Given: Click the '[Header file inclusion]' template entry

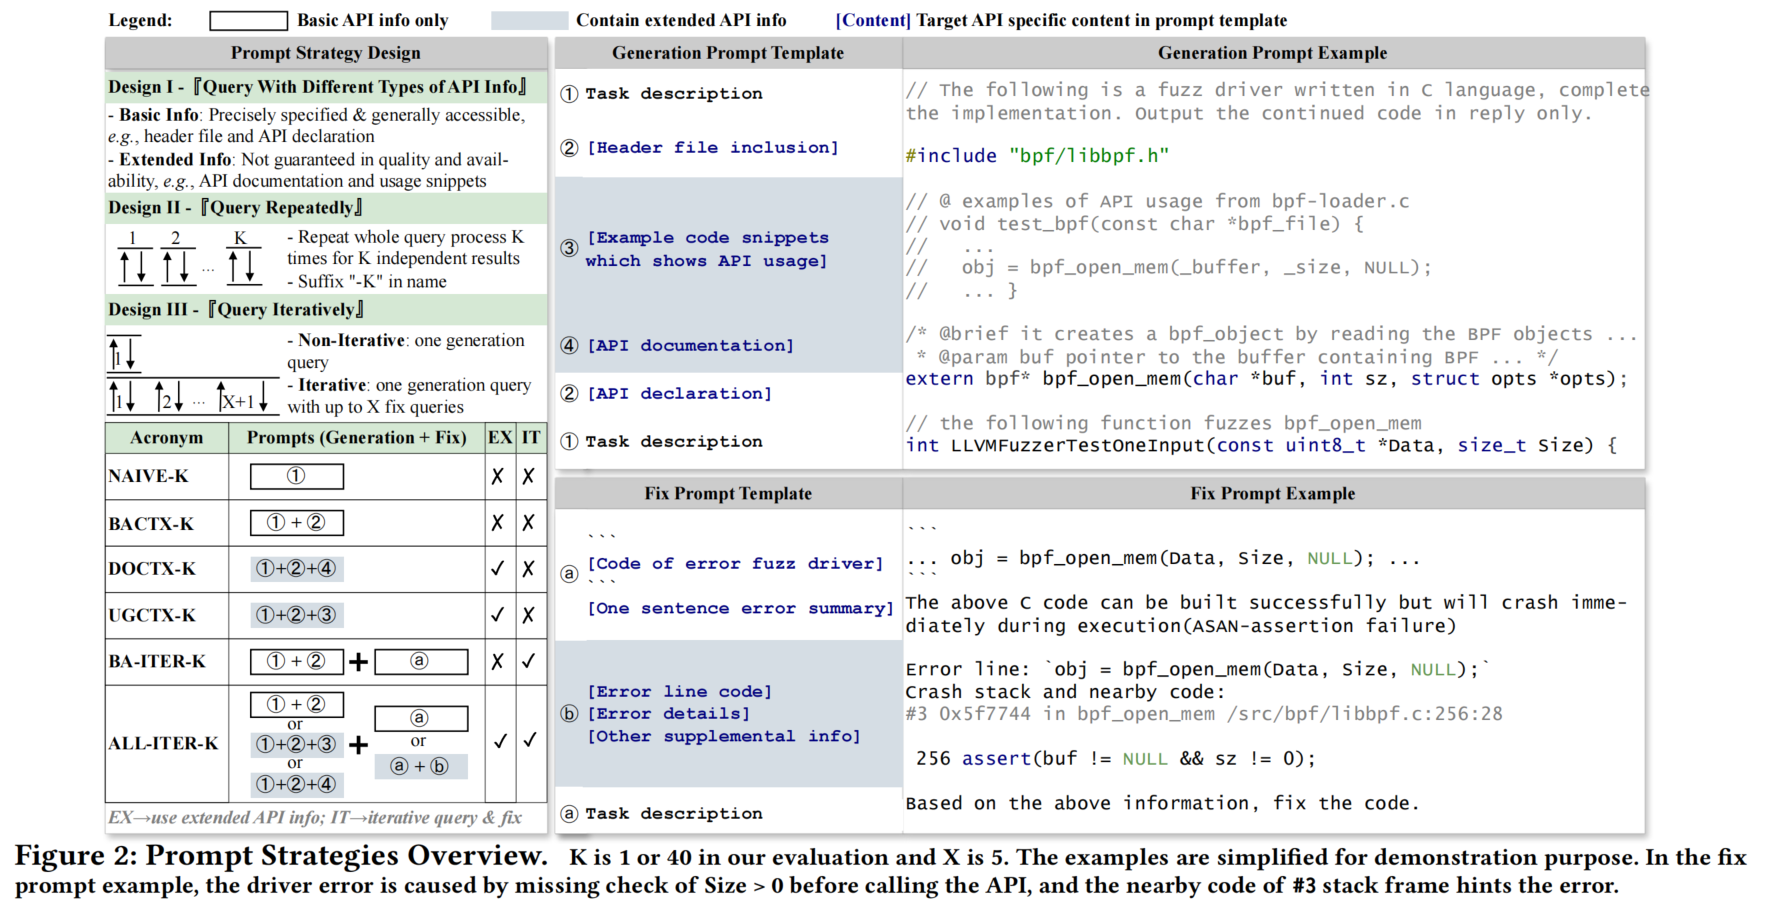Looking at the screenshot, I should coord(712,147).
